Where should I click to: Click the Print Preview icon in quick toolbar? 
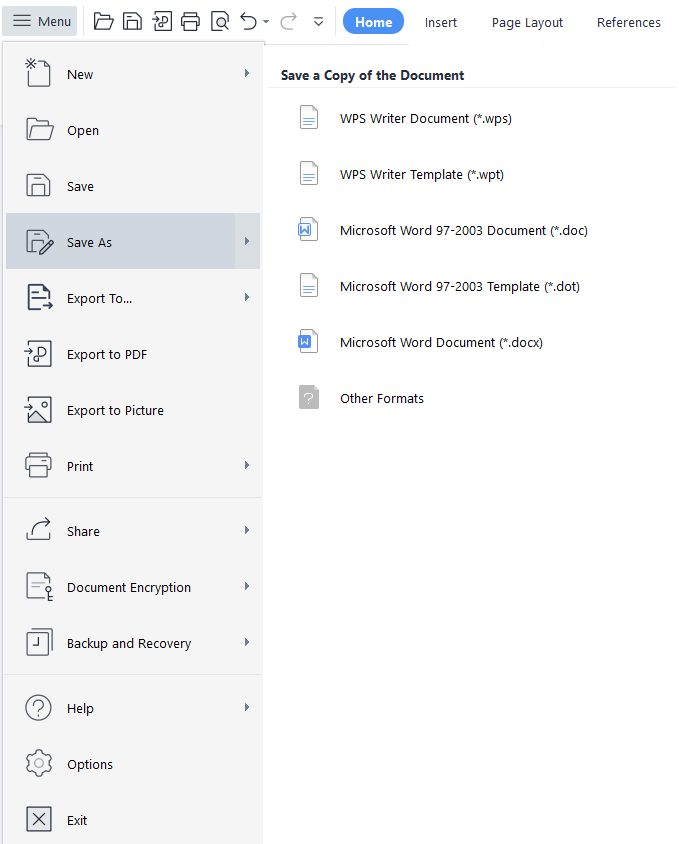pyautogui.click(x=220, y=22)
